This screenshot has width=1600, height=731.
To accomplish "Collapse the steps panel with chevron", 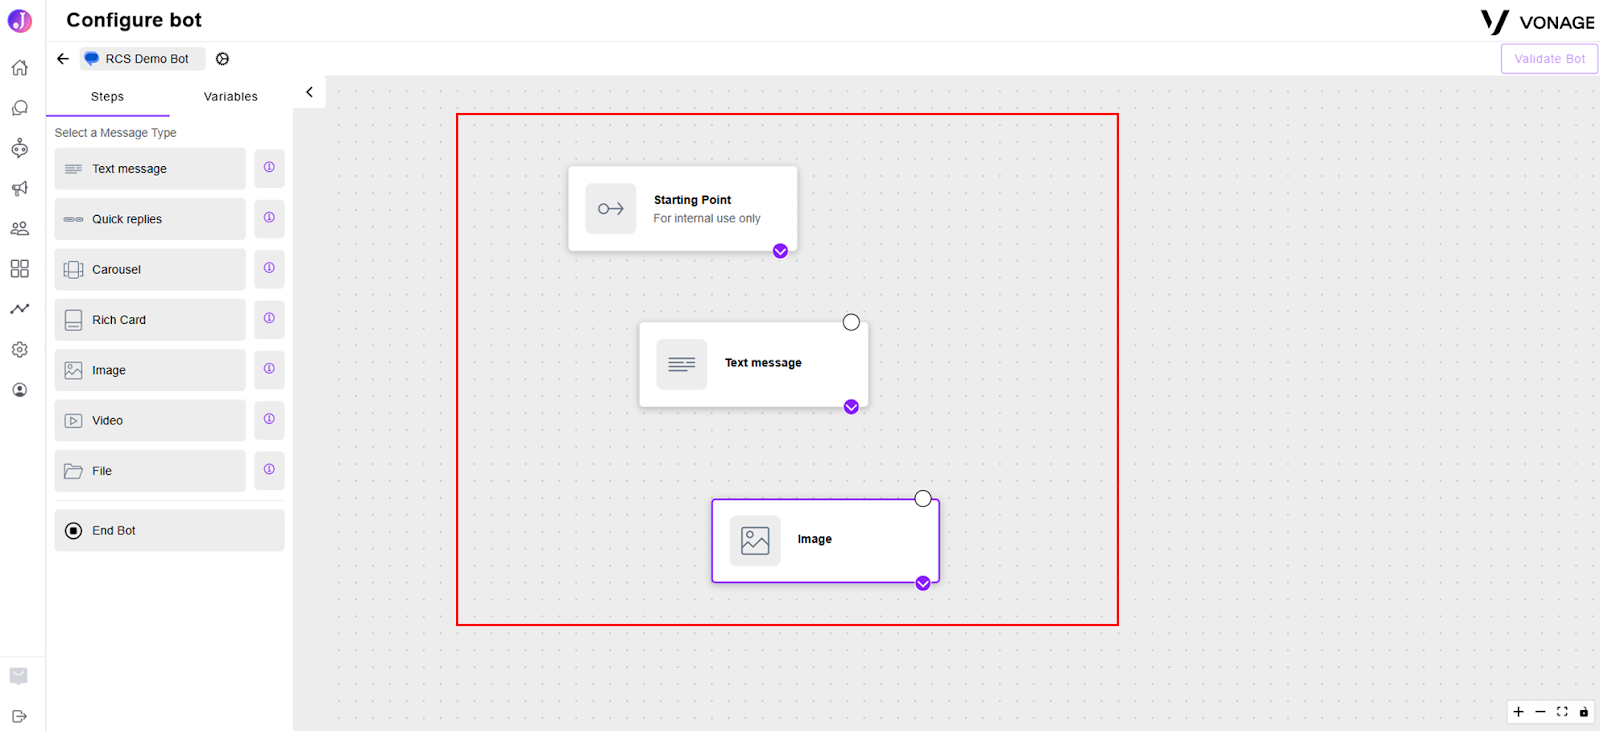I will click(x=309, y=92).
